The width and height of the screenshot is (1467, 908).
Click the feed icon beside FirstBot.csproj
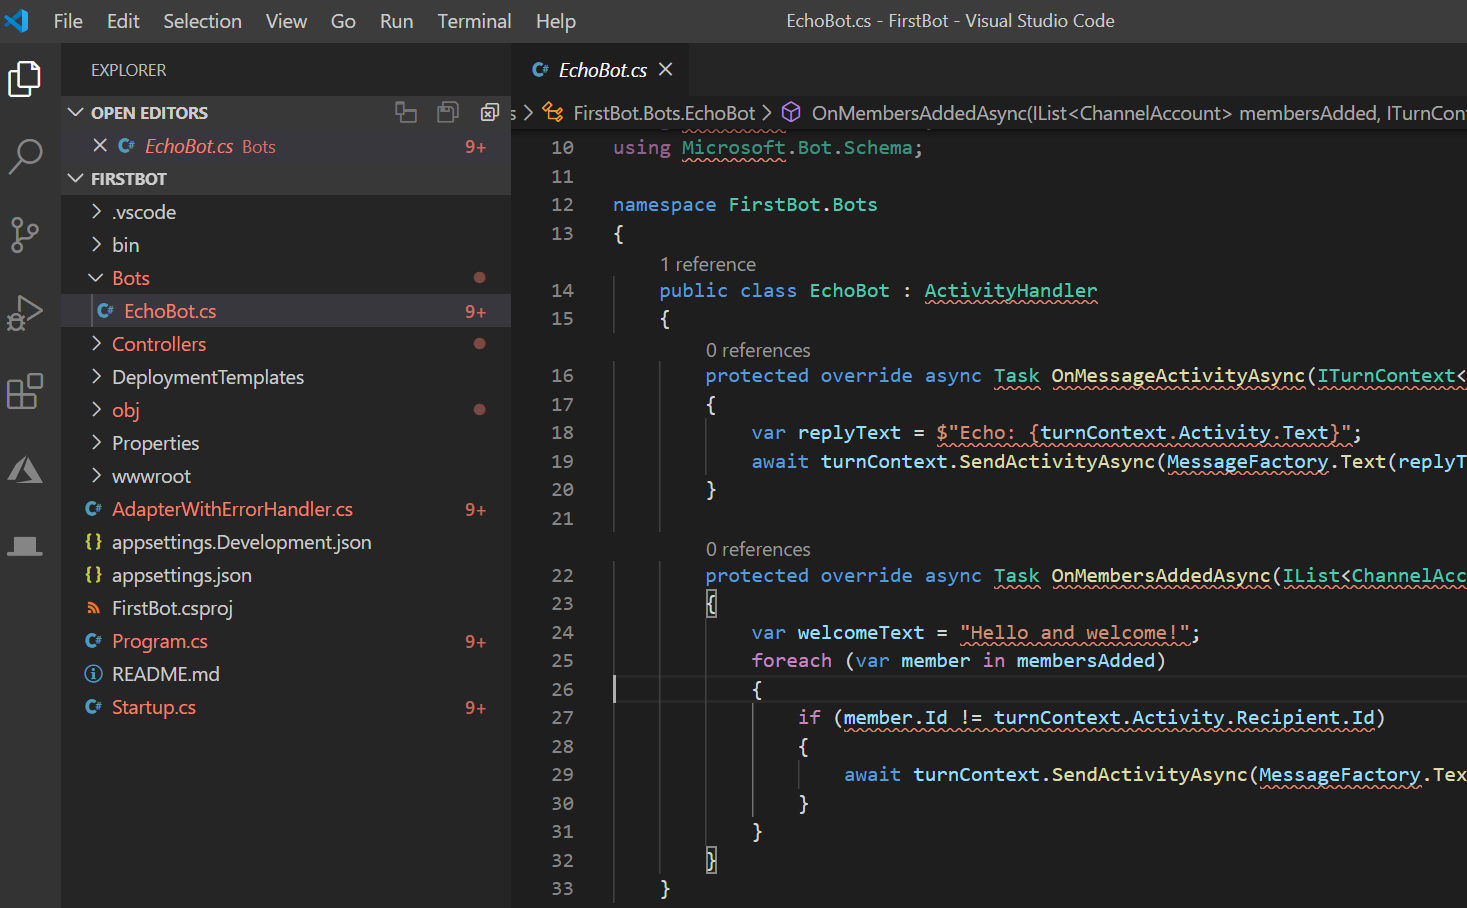[x=93, y=608]
